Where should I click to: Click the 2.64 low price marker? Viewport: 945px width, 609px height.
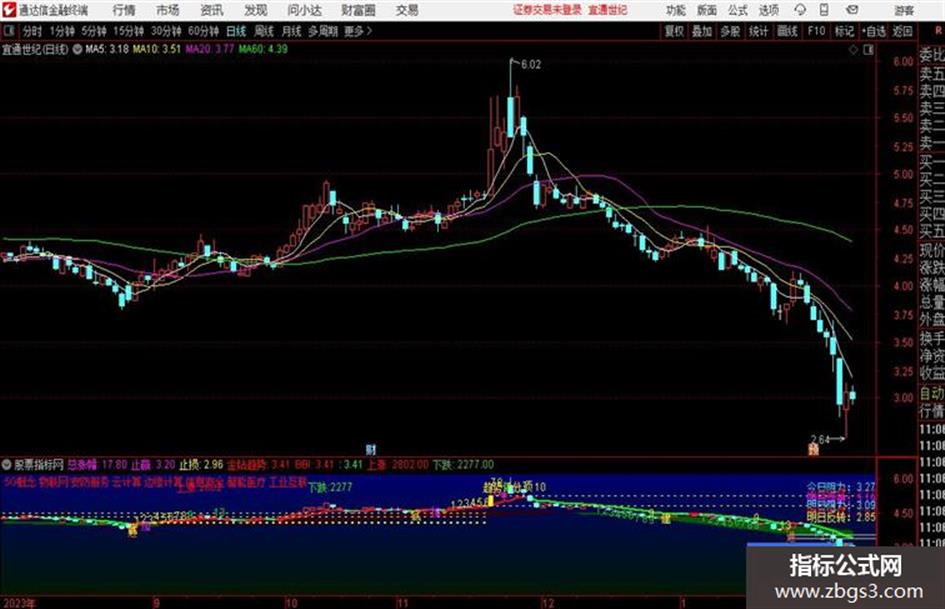820,439
